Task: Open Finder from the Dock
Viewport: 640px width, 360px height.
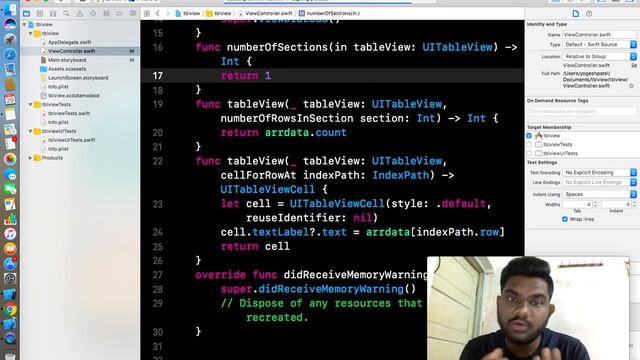Action: point(10,9)
